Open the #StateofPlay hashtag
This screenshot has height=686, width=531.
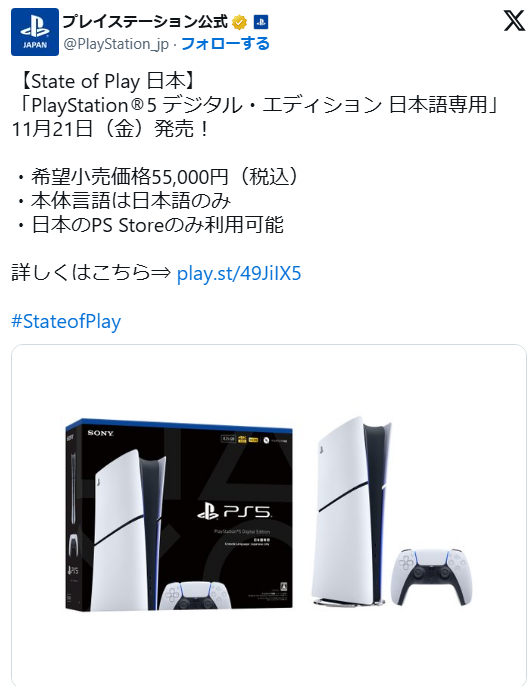(x=66, y=322)
